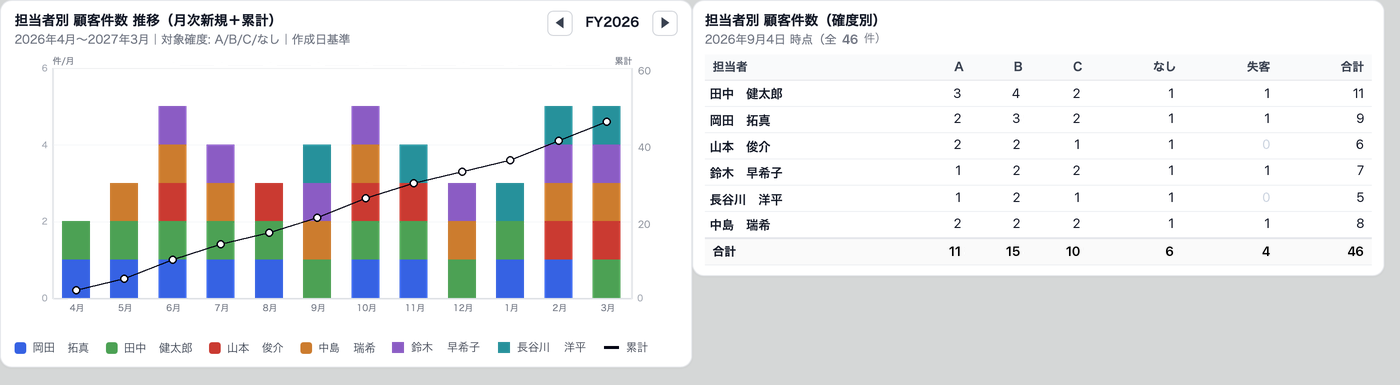Click the cumulative line marker for 12月

pyautogui.click(x=462, y=172)
